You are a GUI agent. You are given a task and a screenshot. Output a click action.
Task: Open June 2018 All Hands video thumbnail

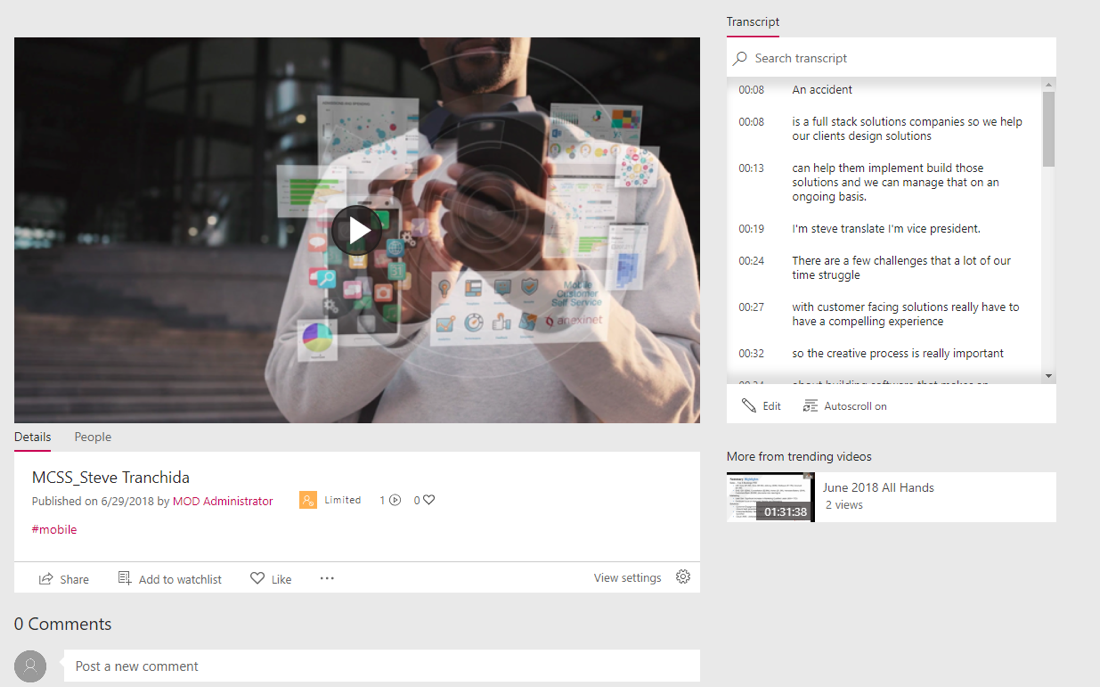pos(770,497)
